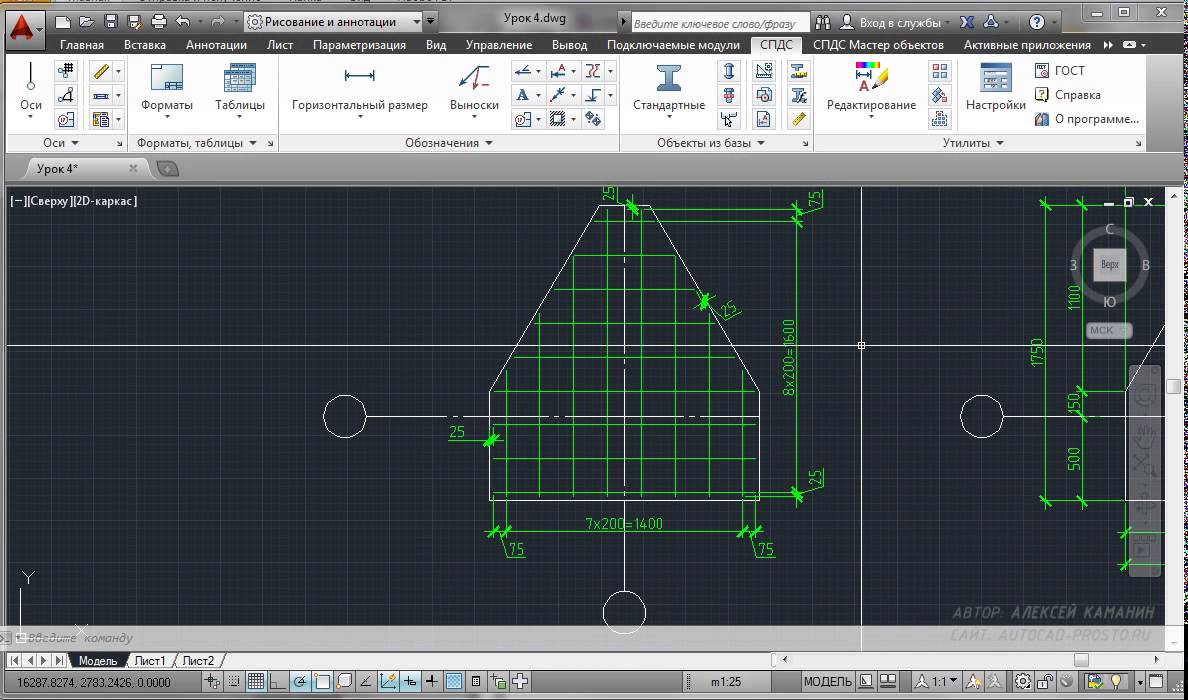The height and width of the screenshot is (700, 1188).
Task: Toggle lineweight display in status bar
Action: 432,682
